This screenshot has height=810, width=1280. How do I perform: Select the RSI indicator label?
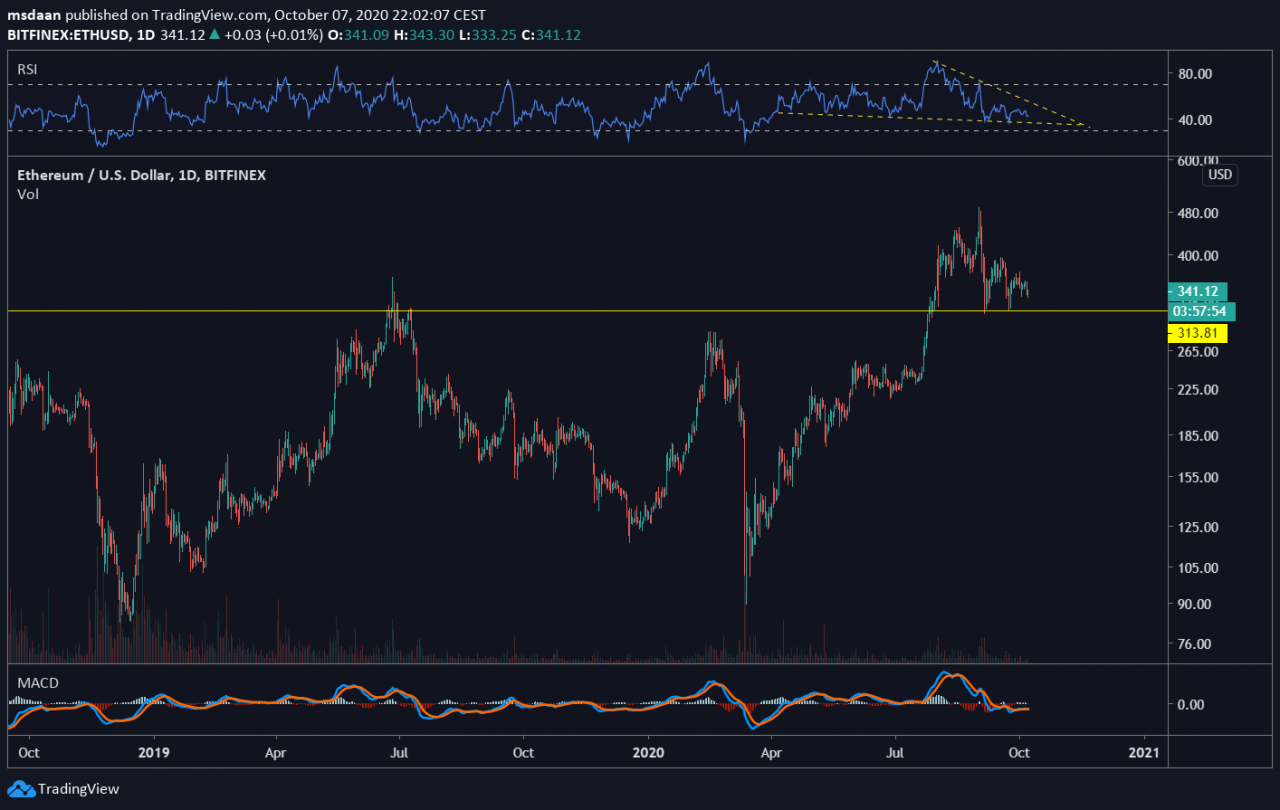(29, 68)
